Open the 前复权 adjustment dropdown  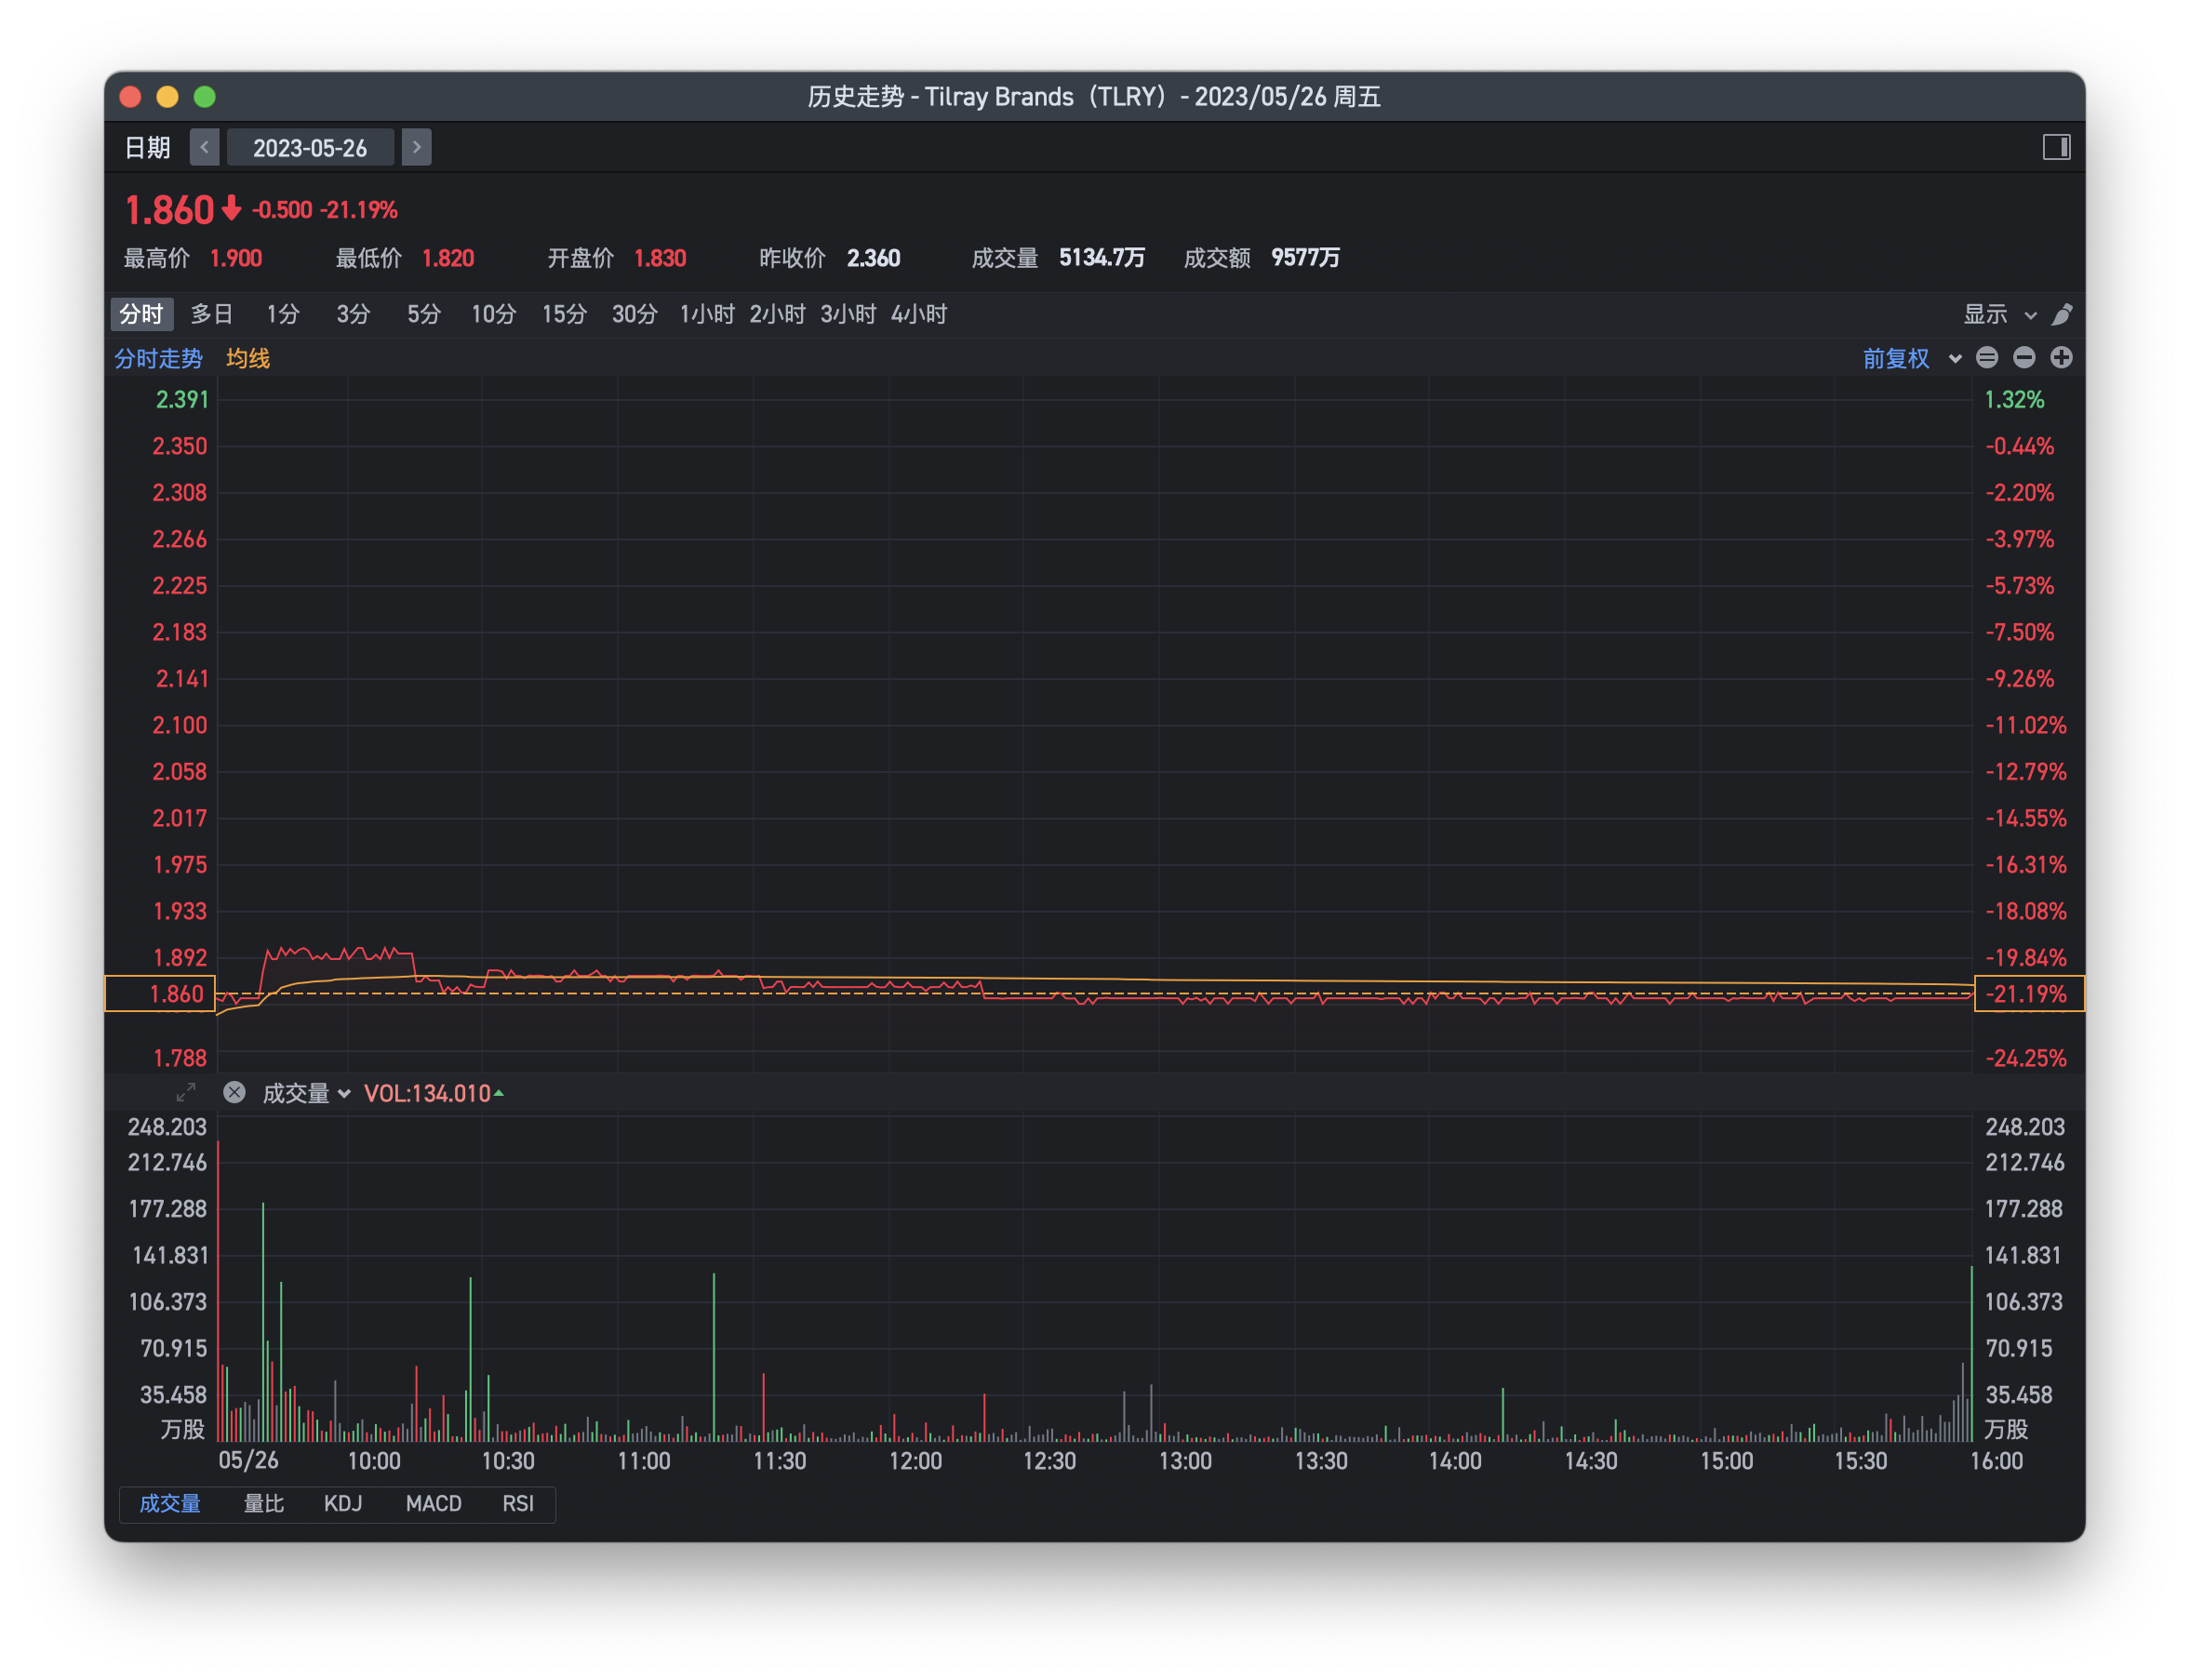point(1911,358)
